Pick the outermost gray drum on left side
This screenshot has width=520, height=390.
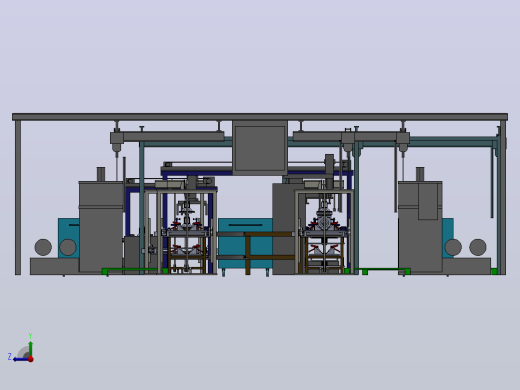click(x=43, y=247)
